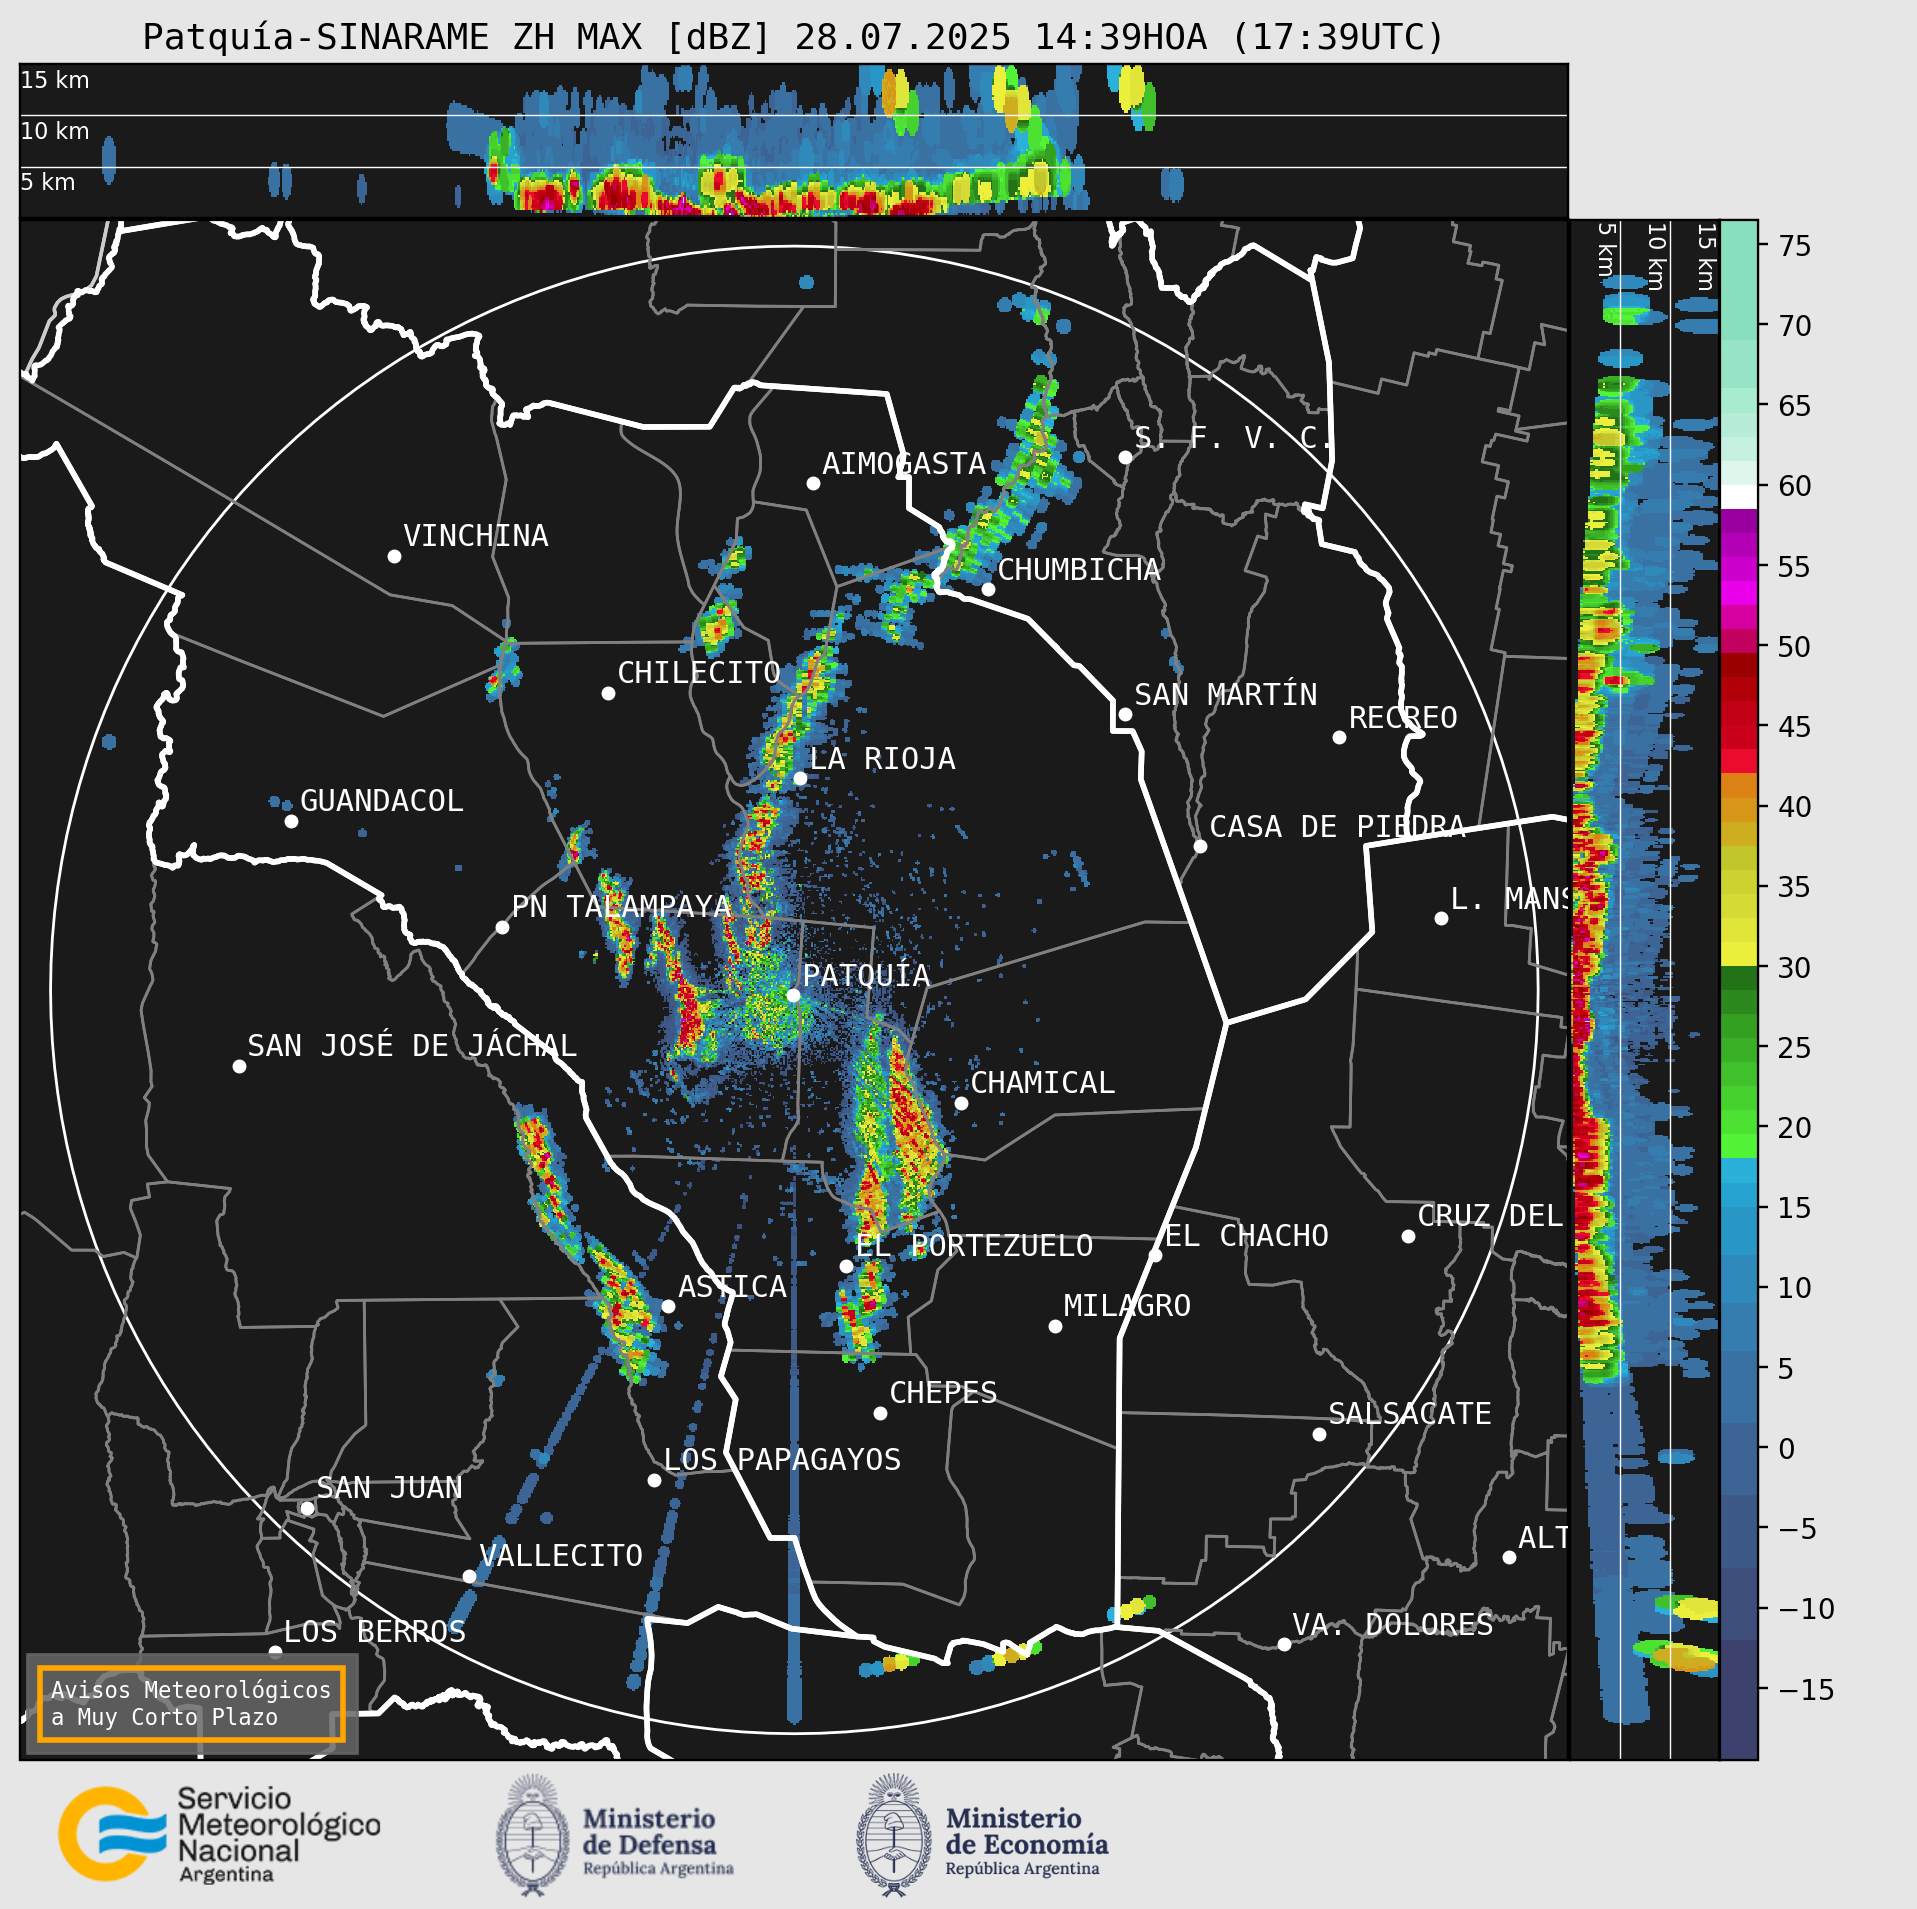Click the CHILECITO city marker
1917x1909 pixels.
[608, 693]
